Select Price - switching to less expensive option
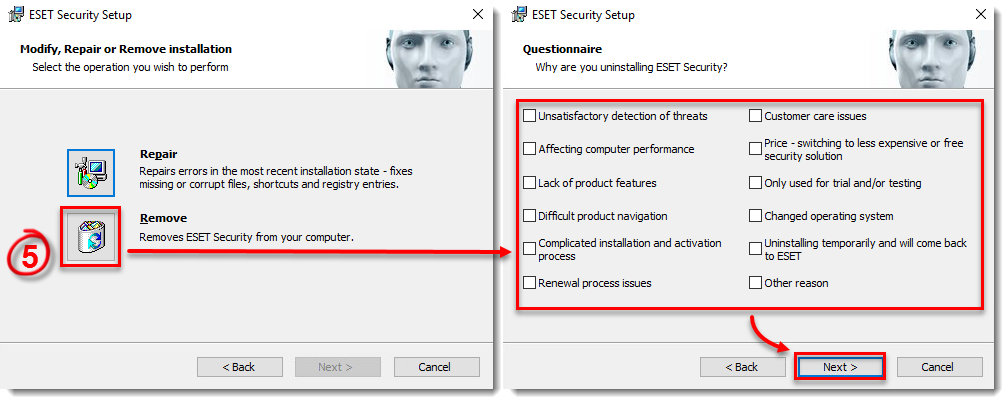Viewport: 1003px width, 398px height. [755, 149]
